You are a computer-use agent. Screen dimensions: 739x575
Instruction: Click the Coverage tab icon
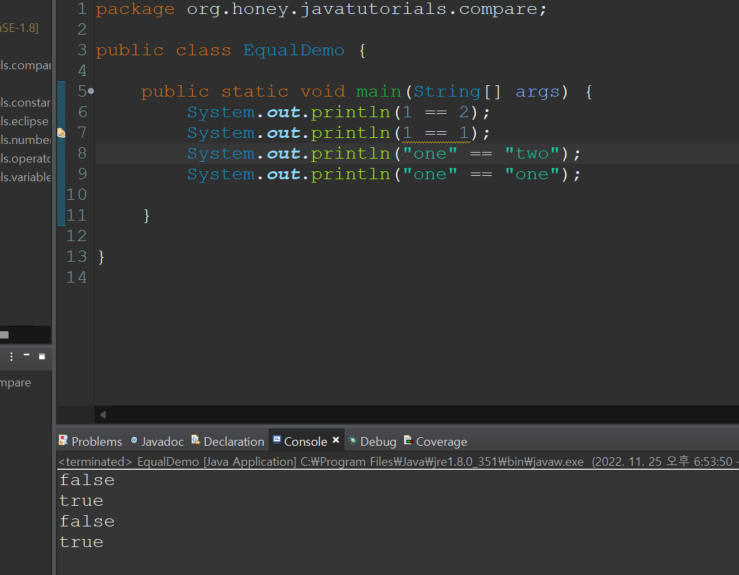tap(408, 441)
